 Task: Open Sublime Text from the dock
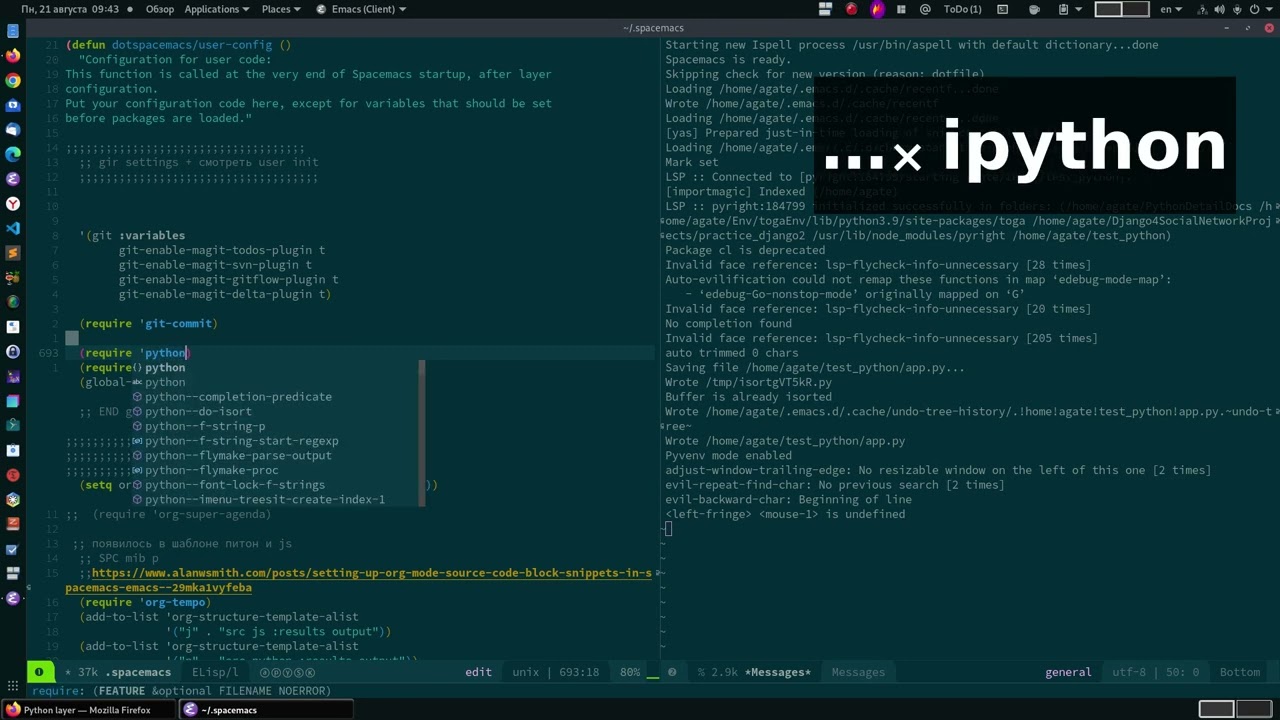click(x=13, y=253)
